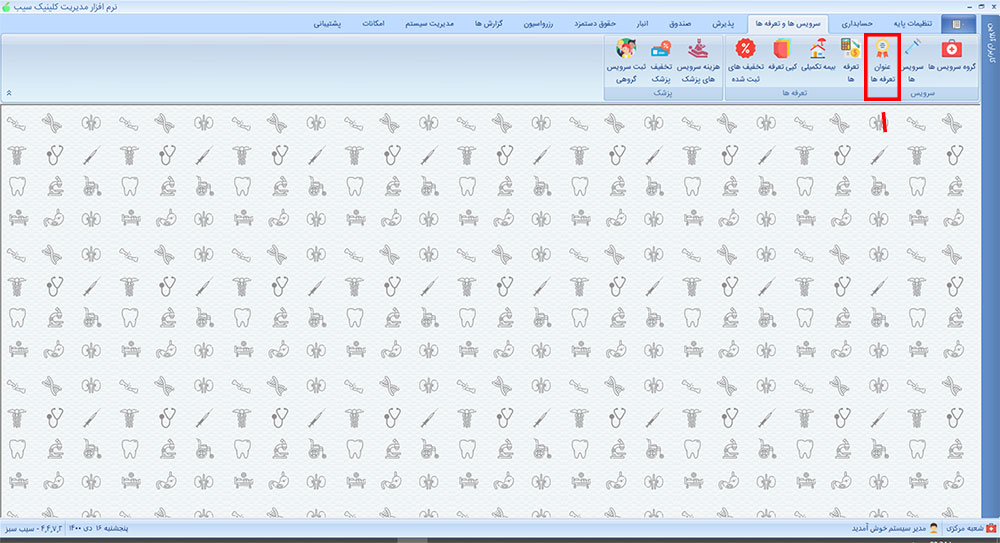Select تعرفه ها (Tariffs) calculator icon
The width and height of the screenshot is (1000, 543).
pyautogui.click(x=850, y=59)
